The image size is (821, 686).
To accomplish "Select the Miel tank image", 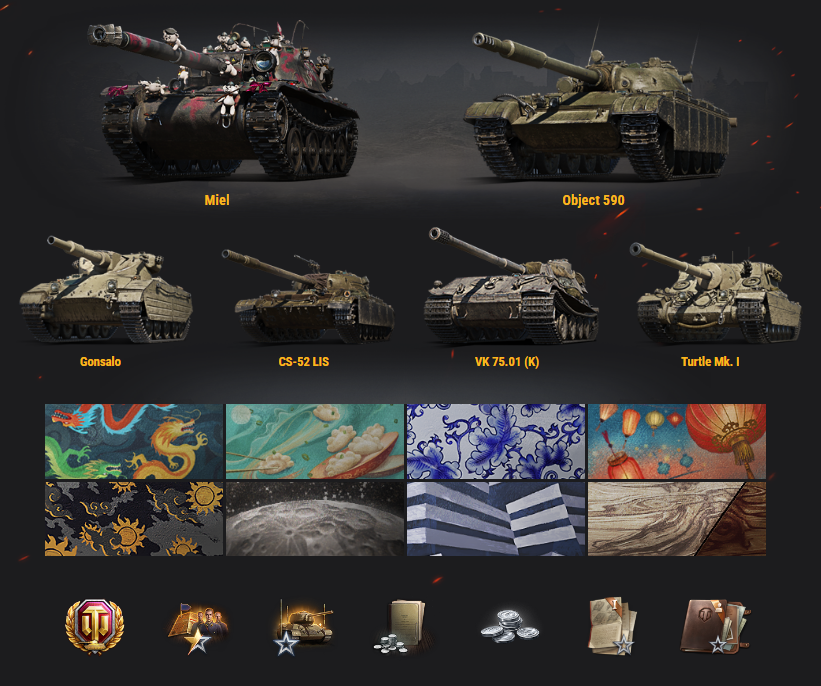I will click(x=223, y=99).
